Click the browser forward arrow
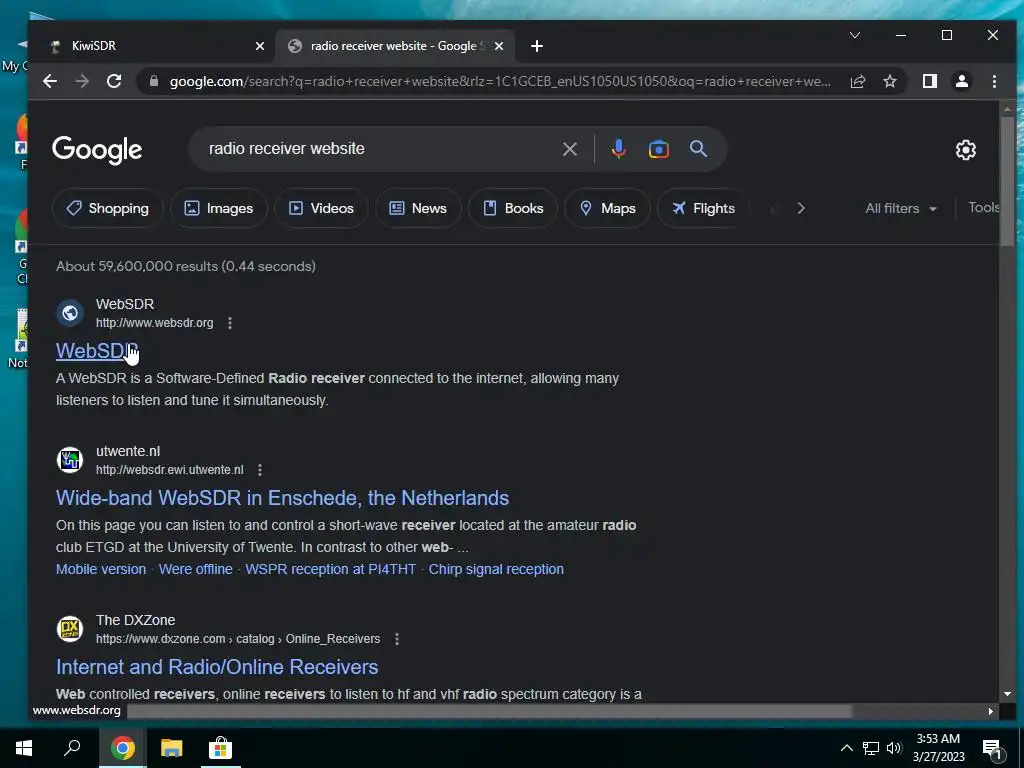 [82, 81]
